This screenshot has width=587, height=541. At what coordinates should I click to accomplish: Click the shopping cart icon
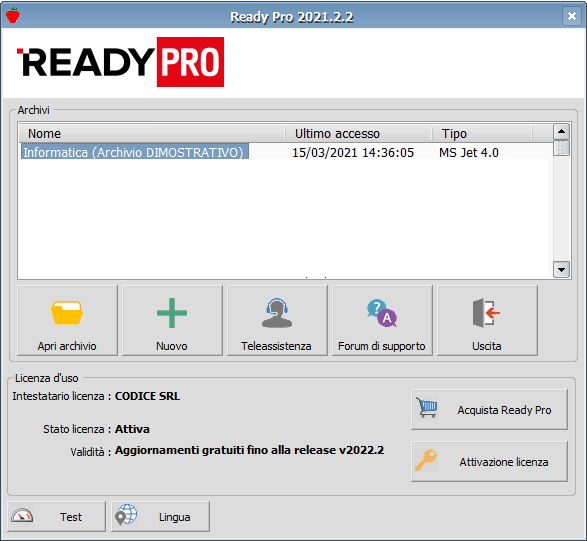tap(426, 407)
